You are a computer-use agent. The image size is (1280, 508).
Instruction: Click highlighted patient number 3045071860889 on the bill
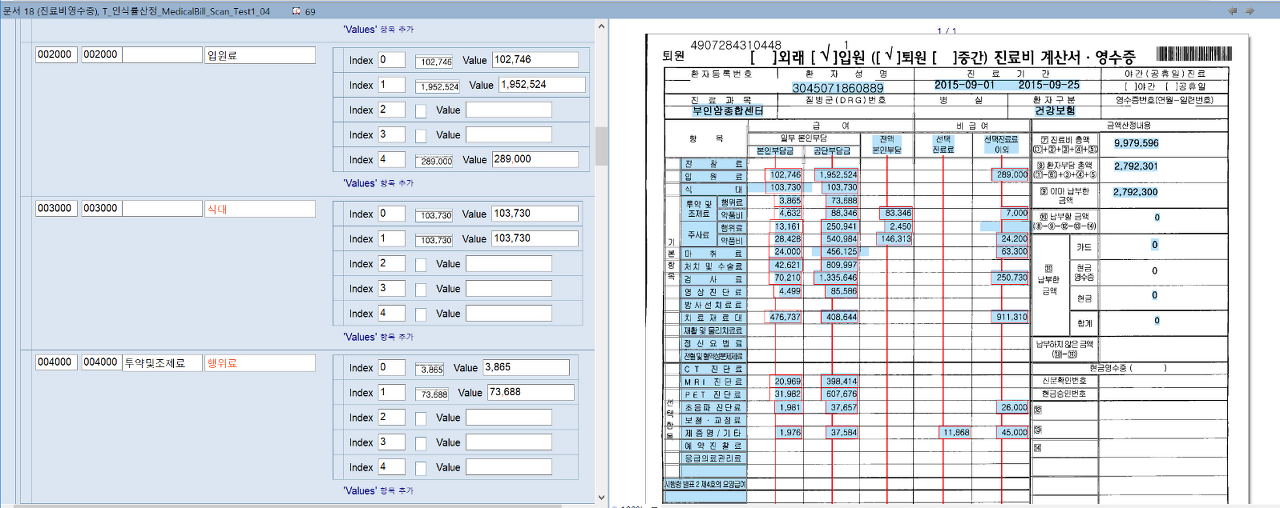point(838,88)
